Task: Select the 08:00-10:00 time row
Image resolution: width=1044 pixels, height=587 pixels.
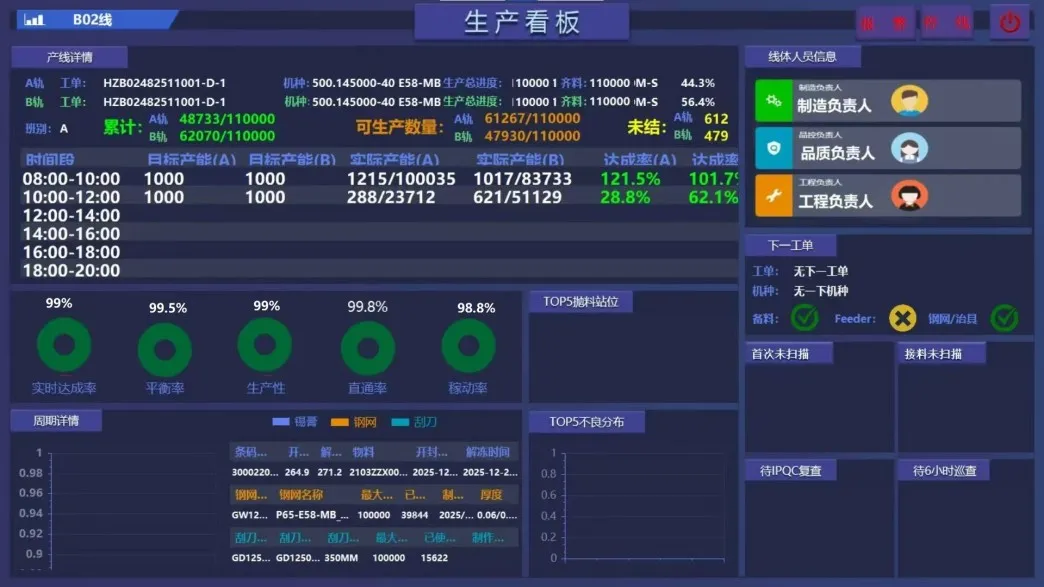Action: 380,179
